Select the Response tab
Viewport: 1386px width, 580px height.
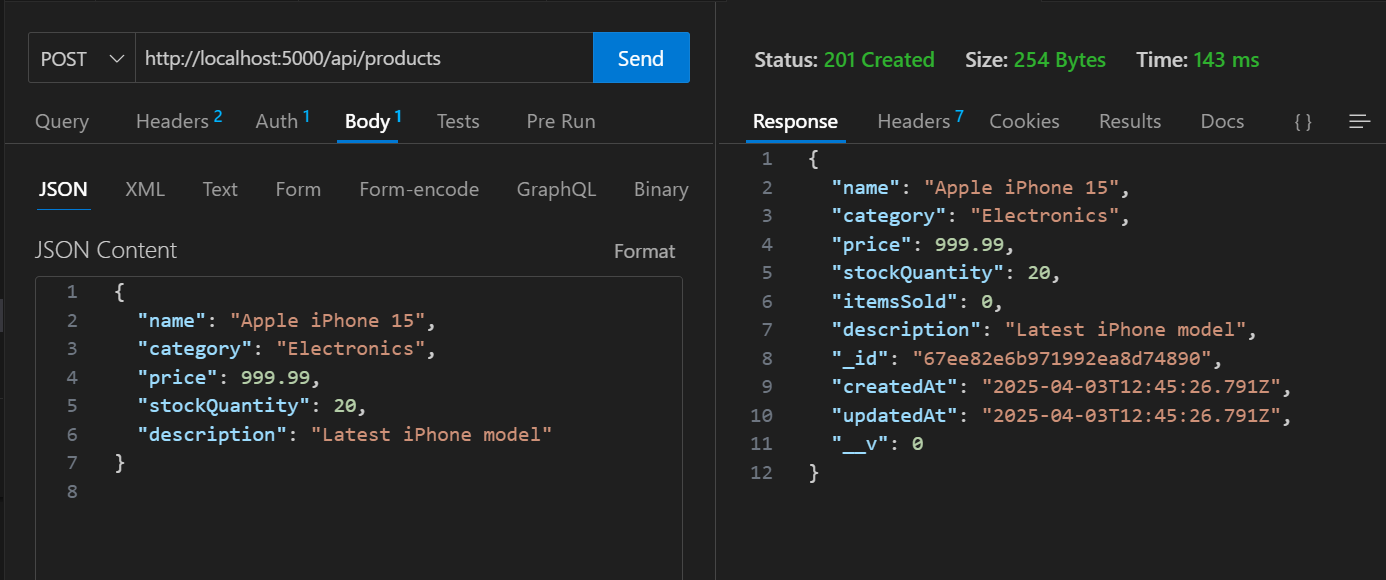click(x=795, y=121)
